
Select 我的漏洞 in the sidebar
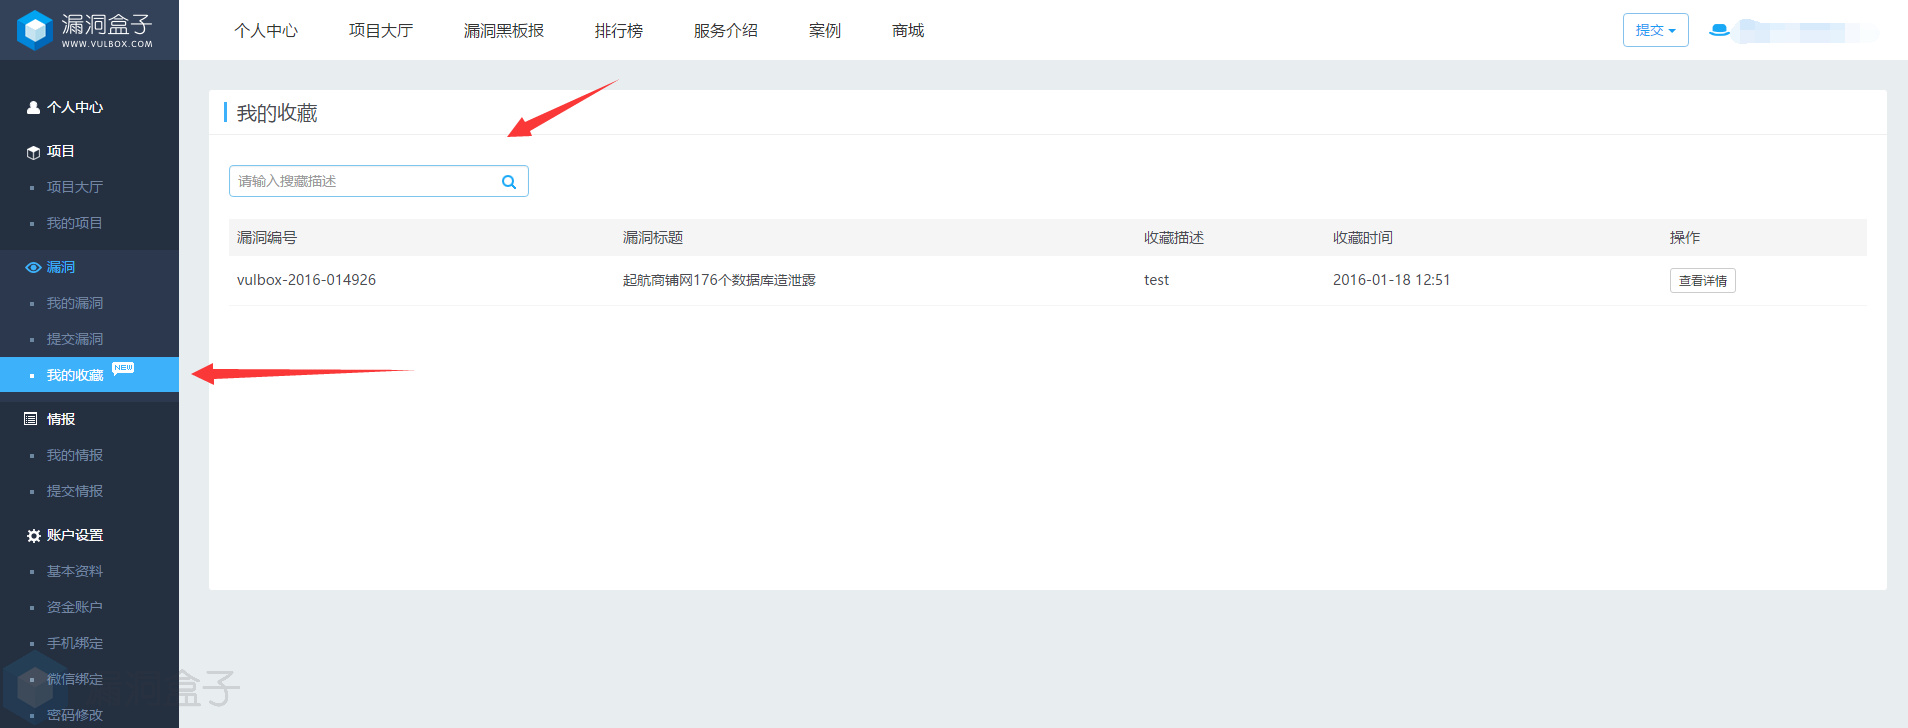click(75, 303)
